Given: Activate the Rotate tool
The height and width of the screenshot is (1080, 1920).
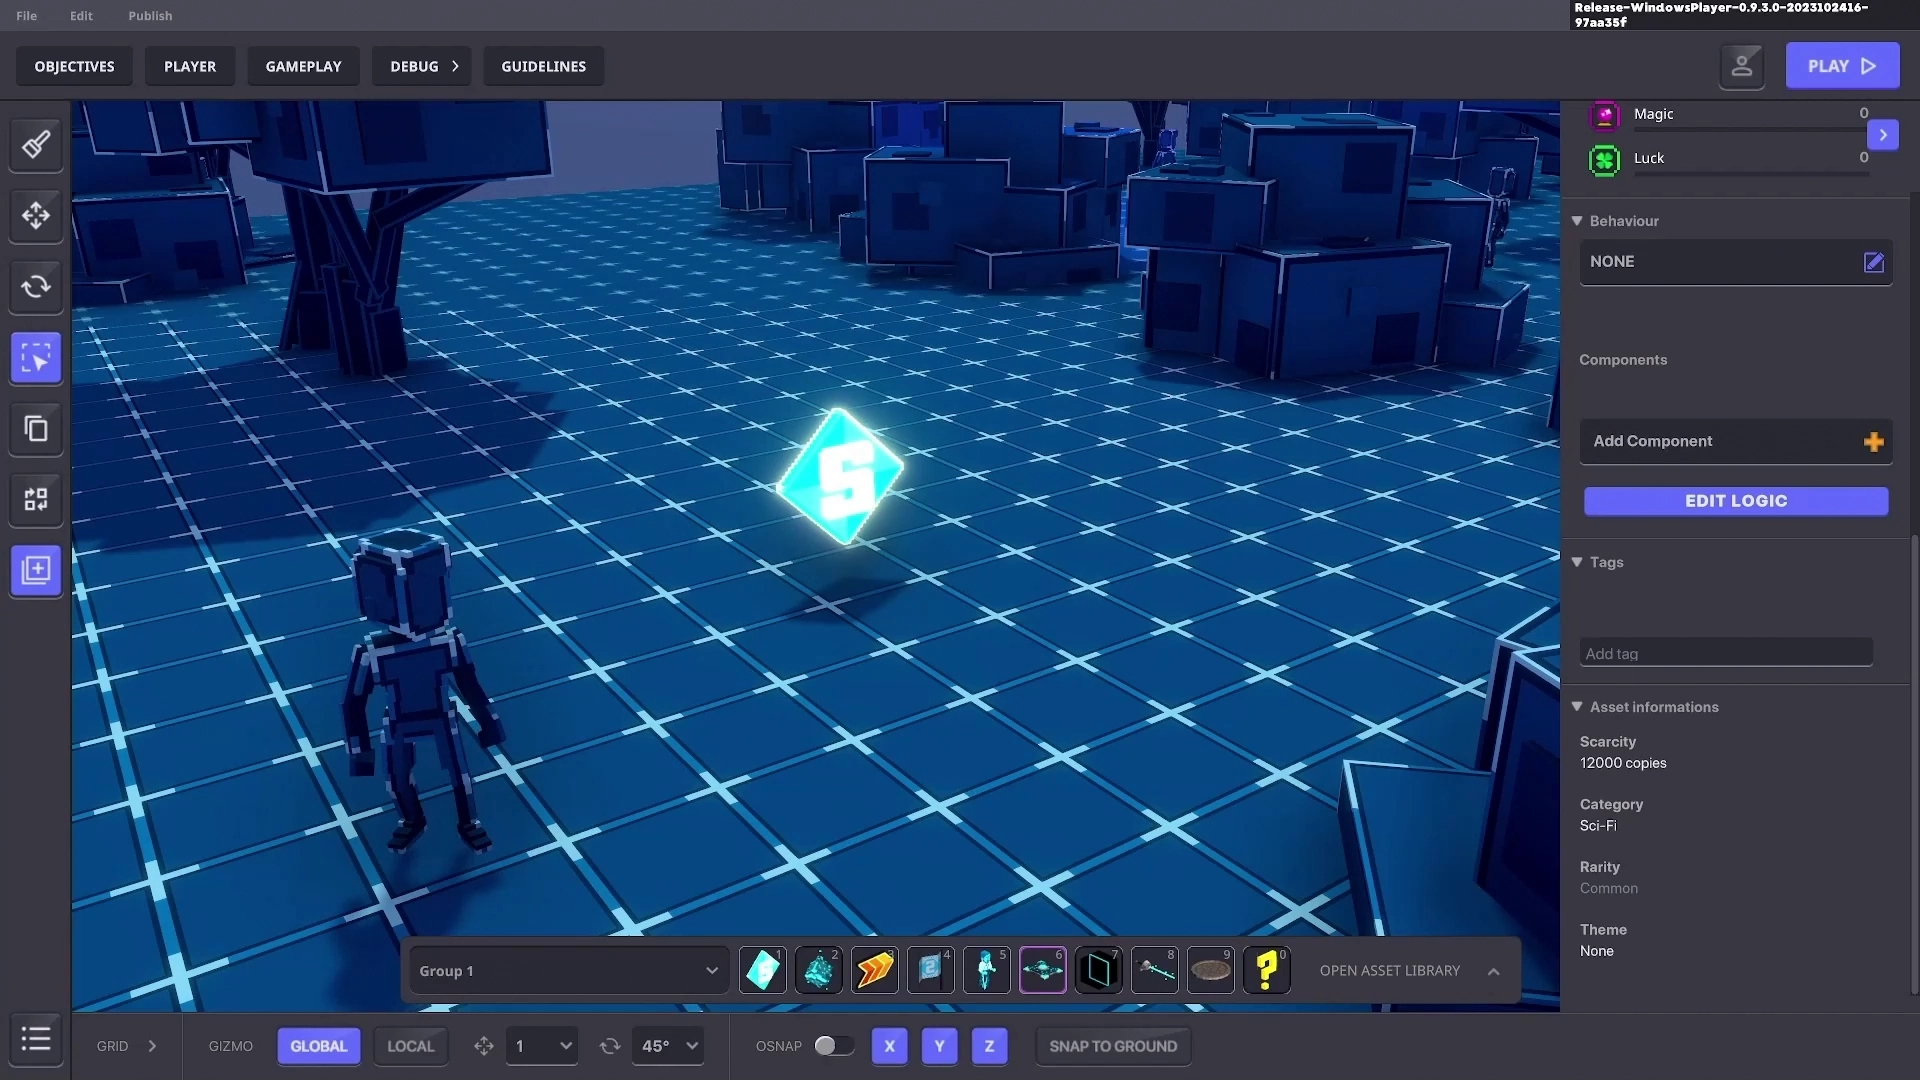Looking at the screenshot, I should tap(36, 287).
